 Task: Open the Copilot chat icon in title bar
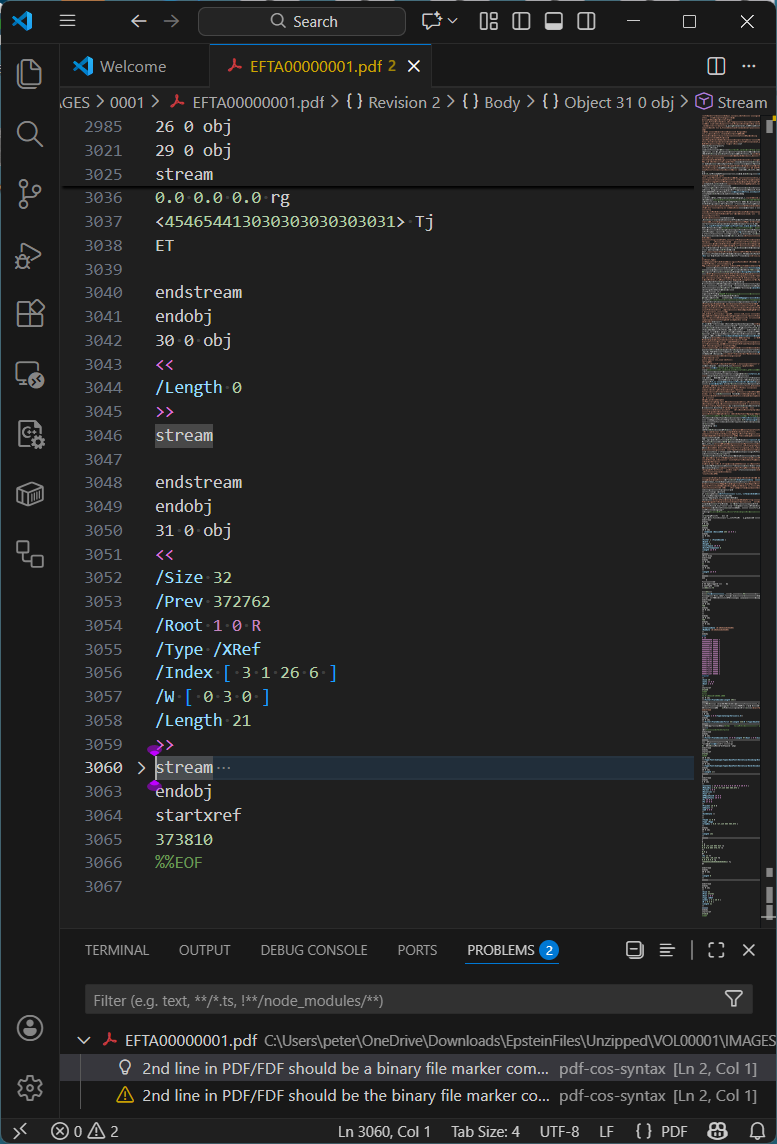[x=432, y=21]
